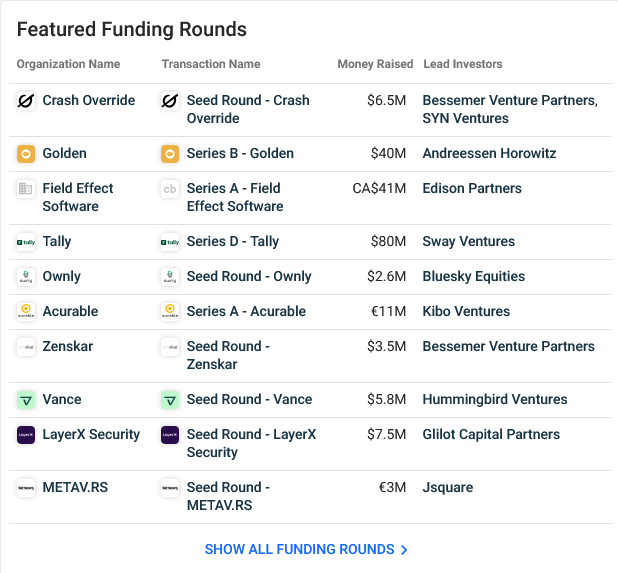Click SHOW ALL FUNDING ROUNDS link
The height and width of the screenshot is (573, 618).
point(300,549)
